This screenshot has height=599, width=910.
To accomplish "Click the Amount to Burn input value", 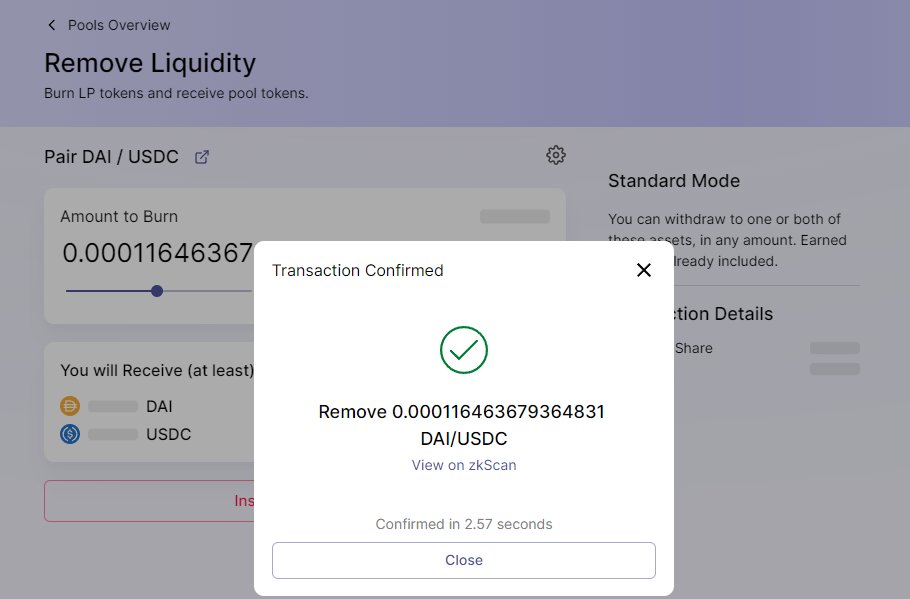I will pyautogui.click(x=158, y=253).
